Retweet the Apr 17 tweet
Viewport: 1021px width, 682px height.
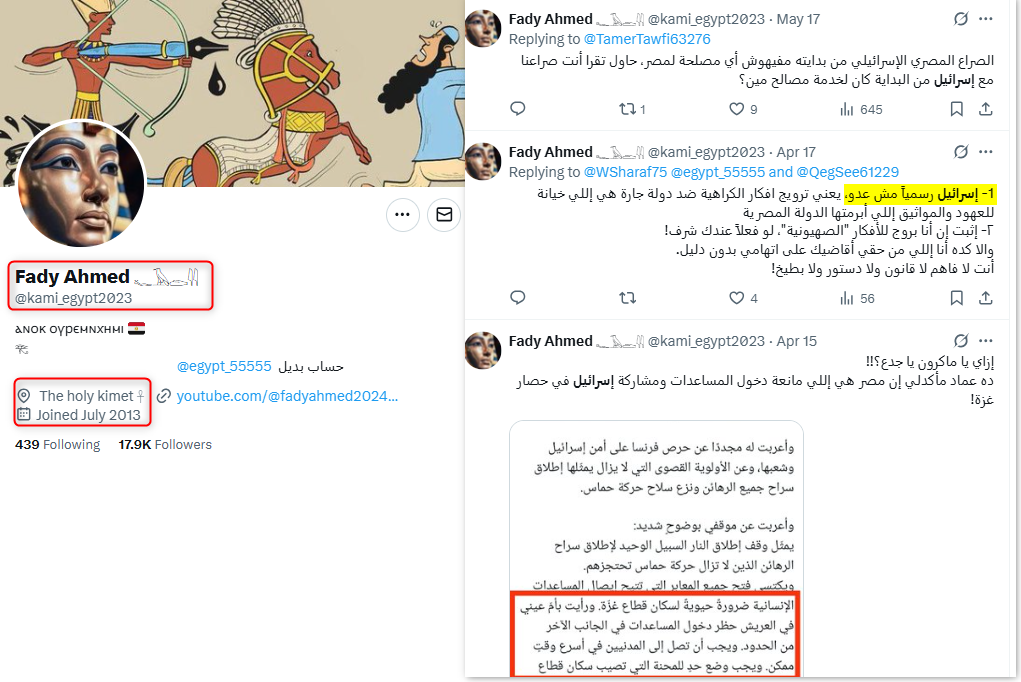point(628,298)
